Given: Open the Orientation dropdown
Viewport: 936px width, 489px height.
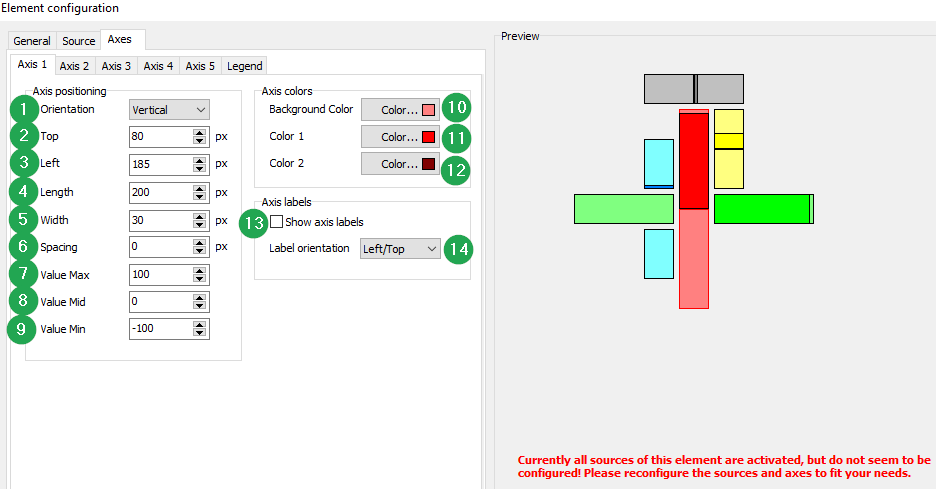Looking at the screenshot, I should tap(169, 110).
